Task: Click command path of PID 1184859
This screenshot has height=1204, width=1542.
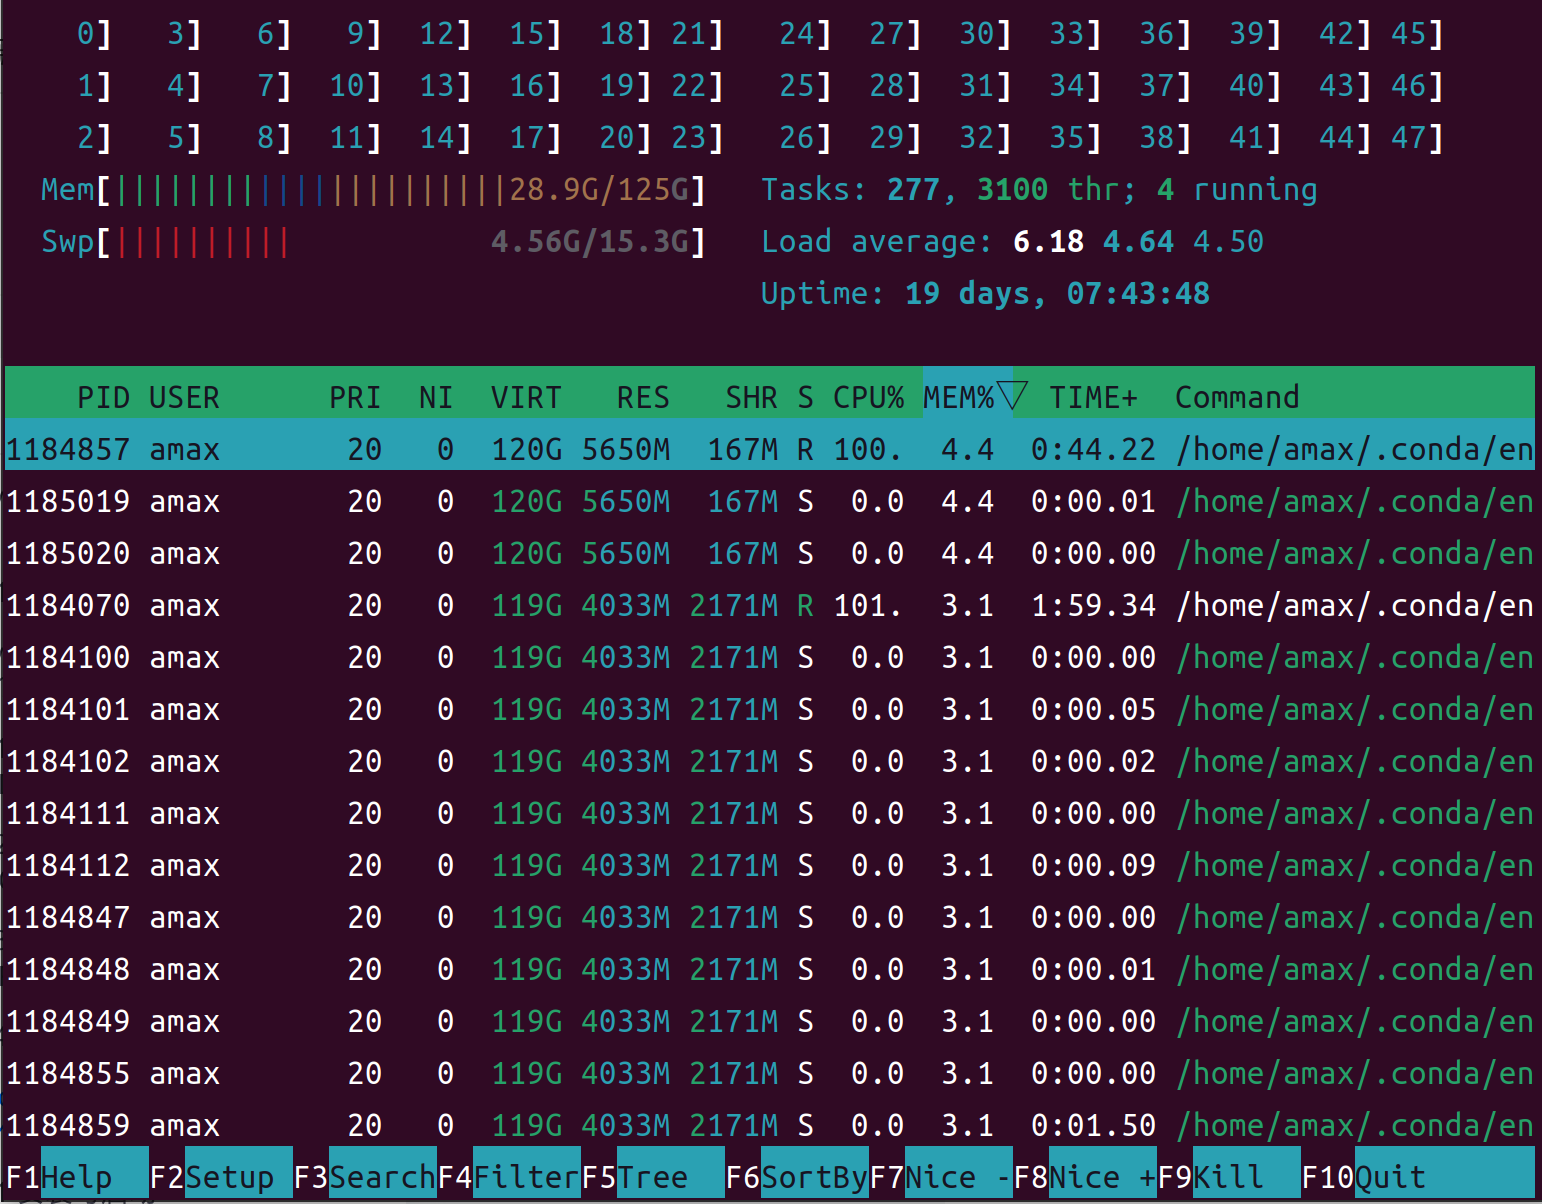Action: [1355, 1125]
